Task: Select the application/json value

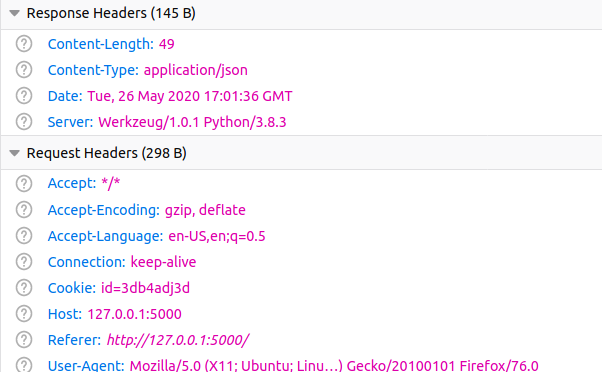Action: click(x=195, y=71)
